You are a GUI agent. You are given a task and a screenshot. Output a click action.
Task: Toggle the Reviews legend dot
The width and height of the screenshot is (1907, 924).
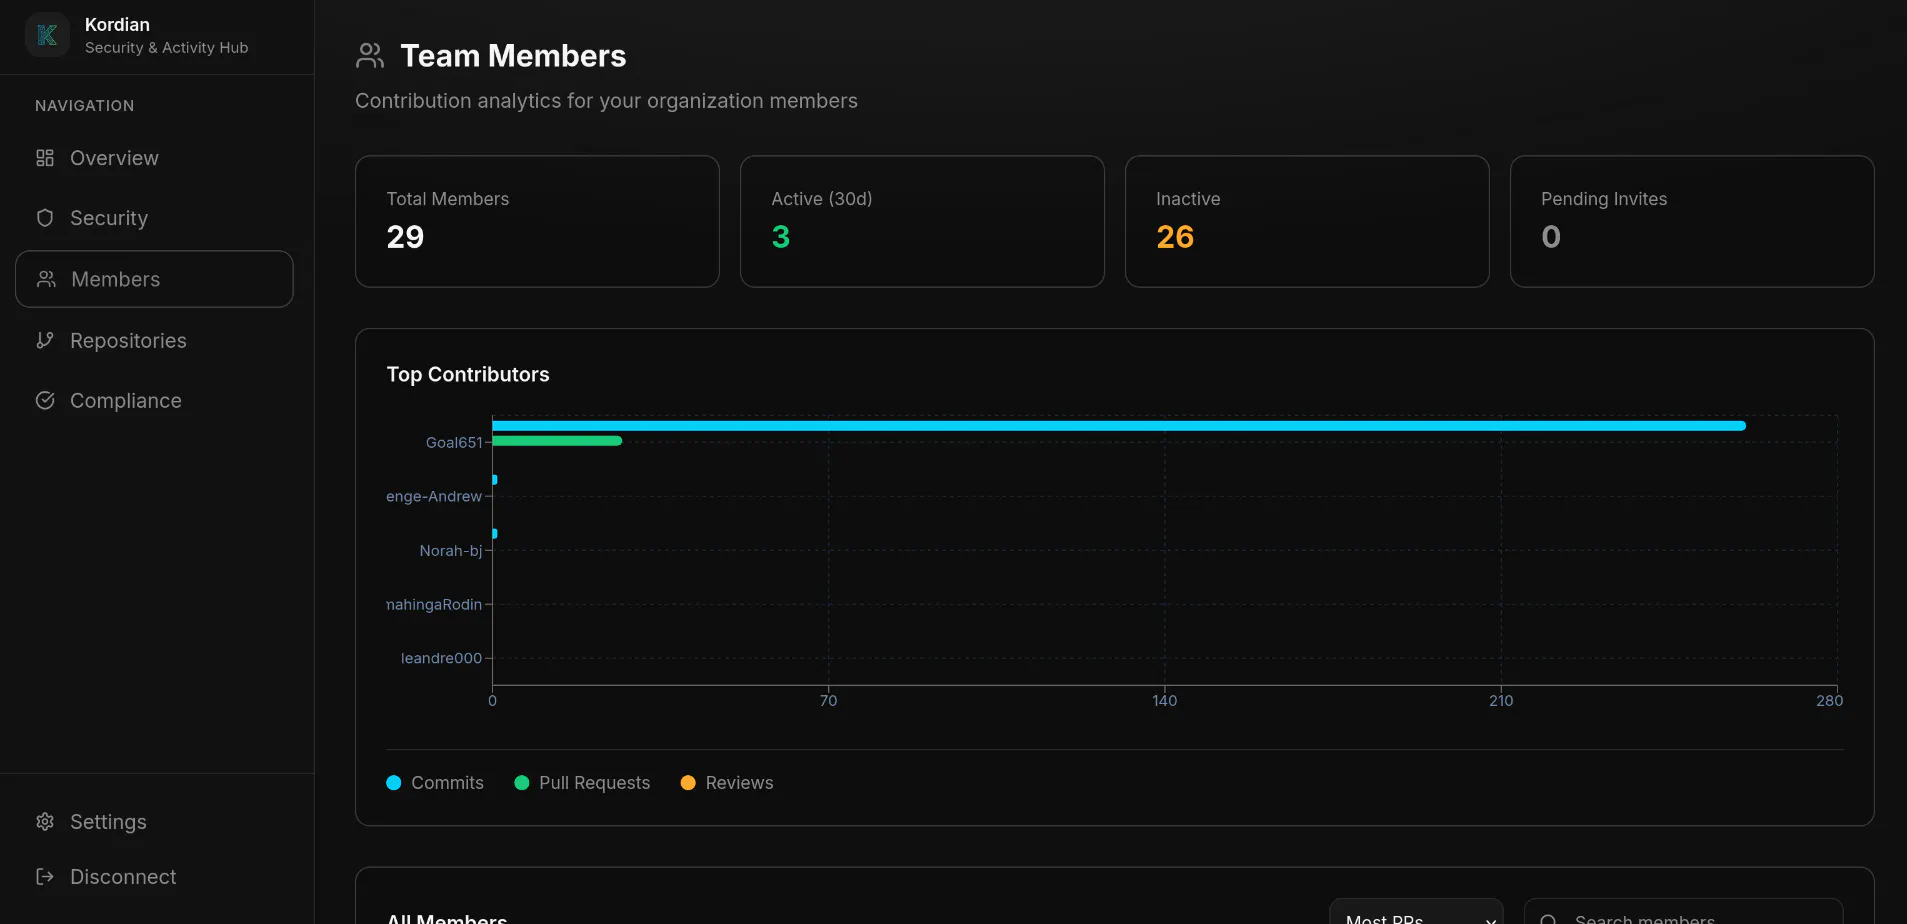pos(688,783)
